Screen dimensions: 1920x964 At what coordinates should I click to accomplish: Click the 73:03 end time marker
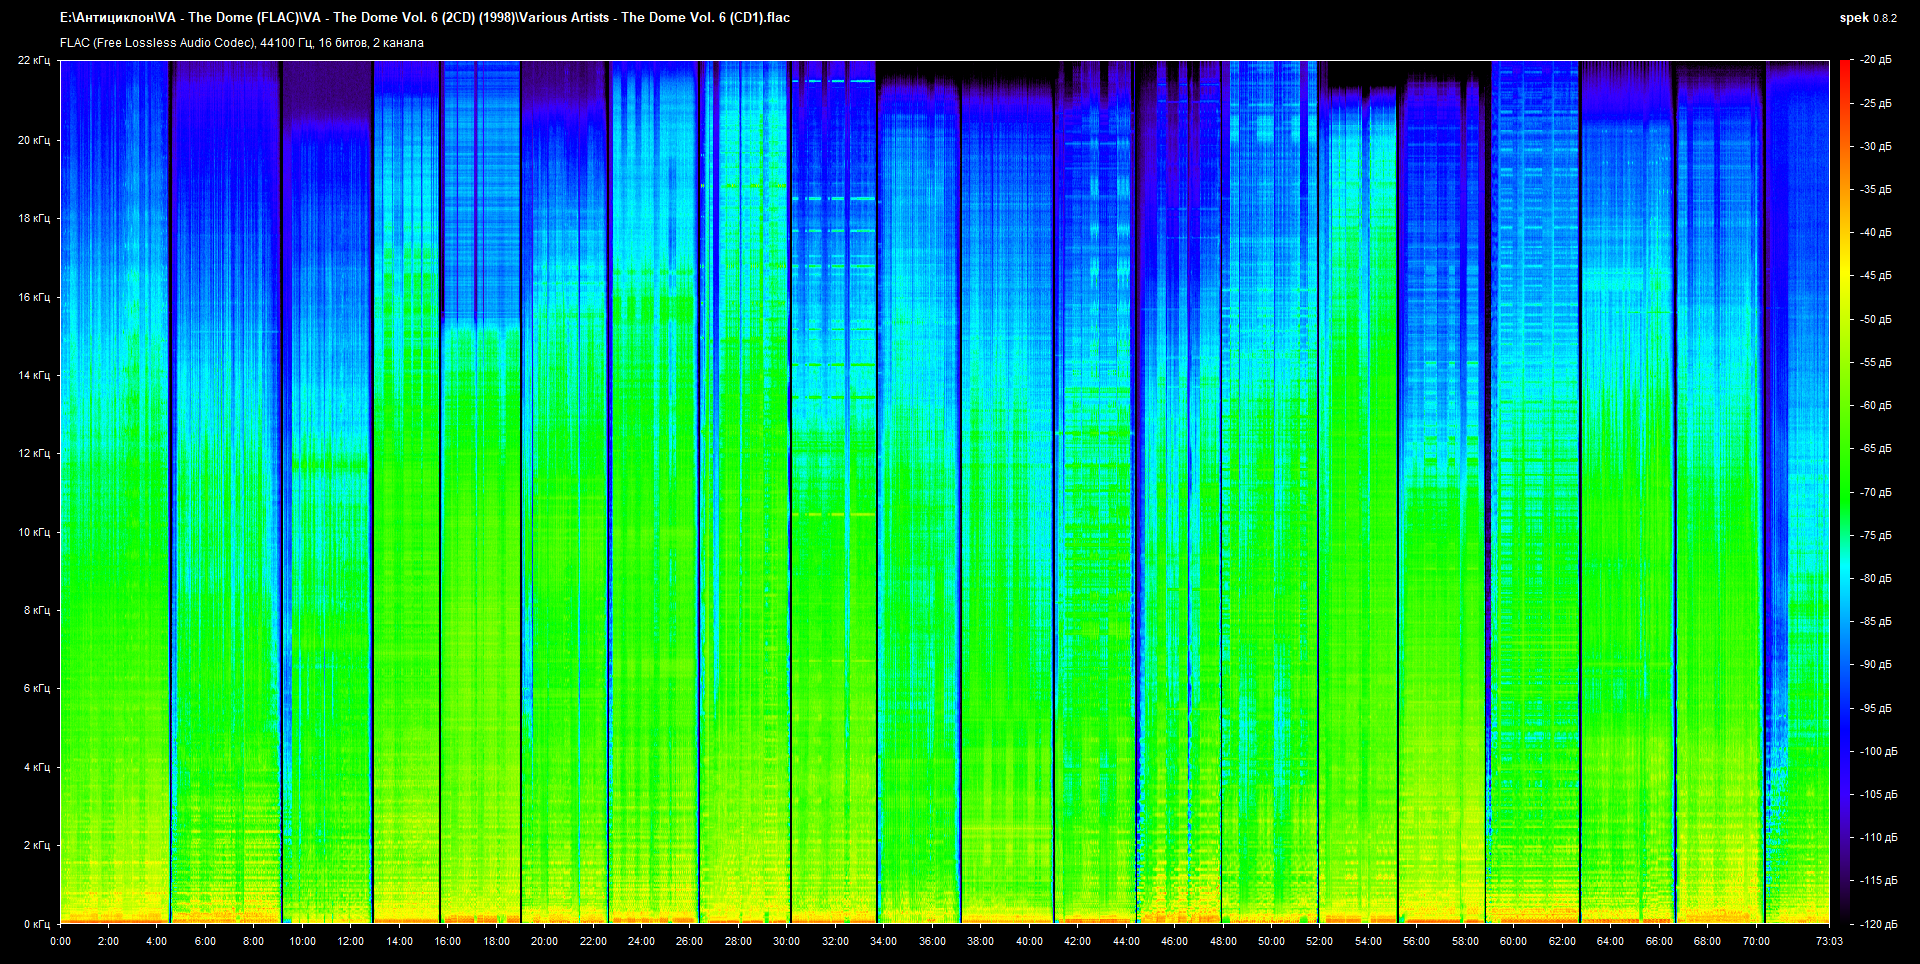1829,941
